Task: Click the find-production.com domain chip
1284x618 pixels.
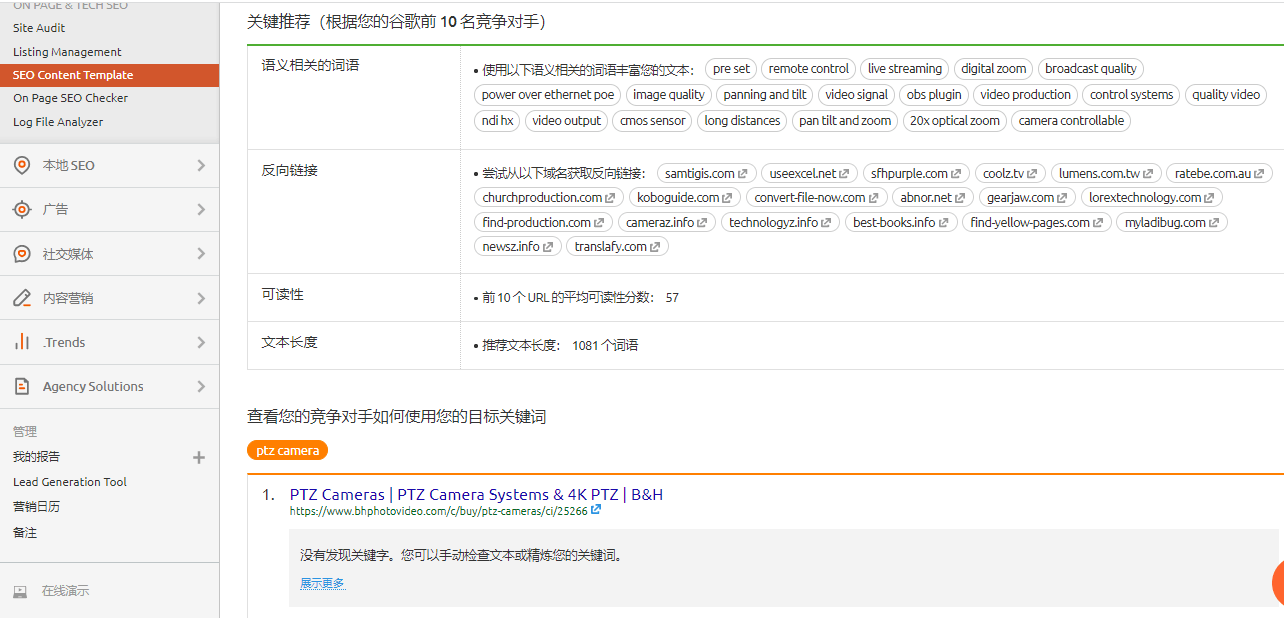Action: tap(544, 222)
